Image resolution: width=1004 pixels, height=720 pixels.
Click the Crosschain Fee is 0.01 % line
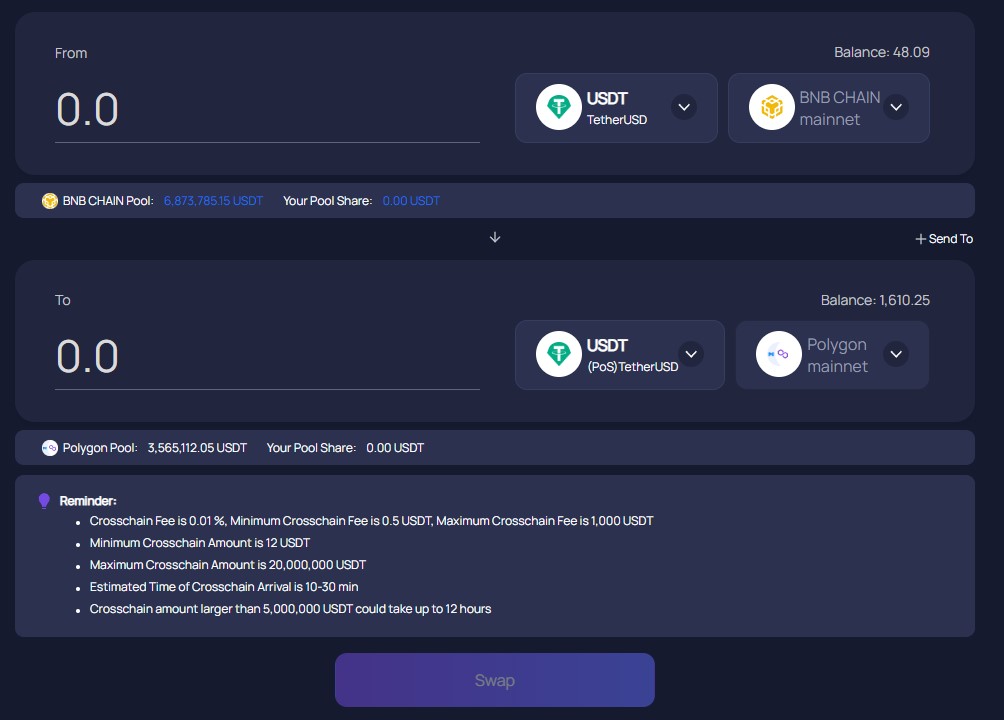pos(371,521)
